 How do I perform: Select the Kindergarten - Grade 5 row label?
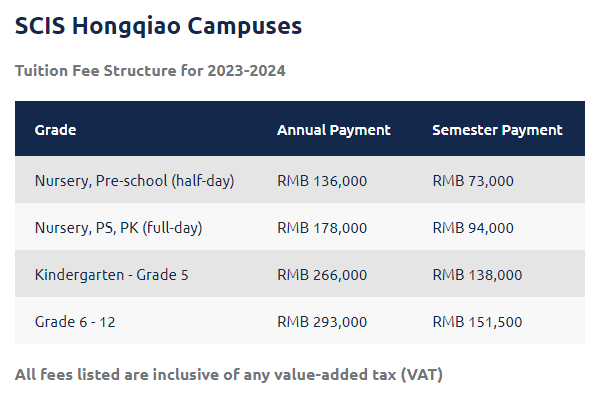coord(112,275)
